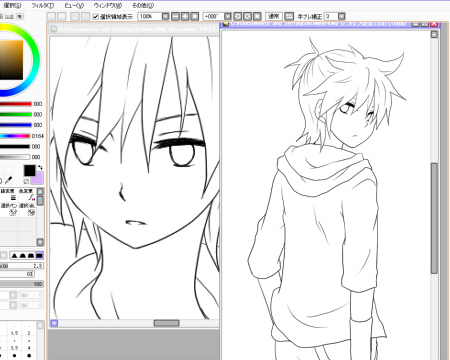450x360 pixels.
Task: Click the undo toolbar icon
Action: coord(51,16)
